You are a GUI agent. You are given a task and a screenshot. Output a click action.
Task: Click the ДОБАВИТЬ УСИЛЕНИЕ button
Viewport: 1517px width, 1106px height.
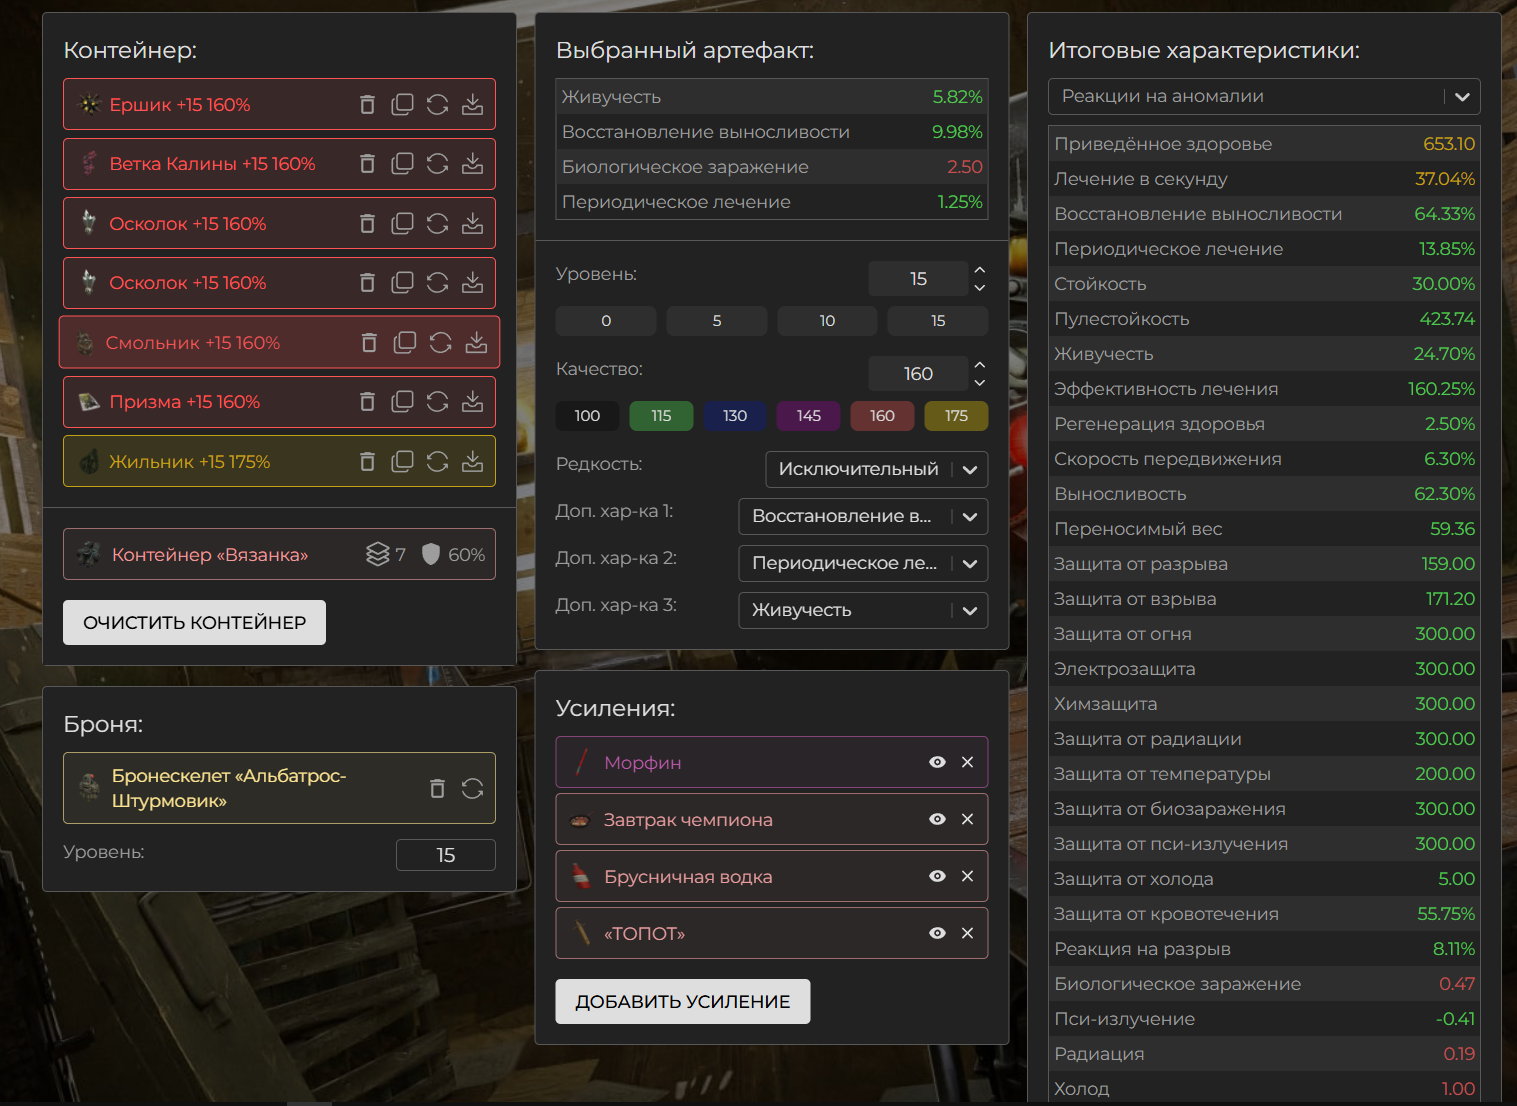(682, 1001)
